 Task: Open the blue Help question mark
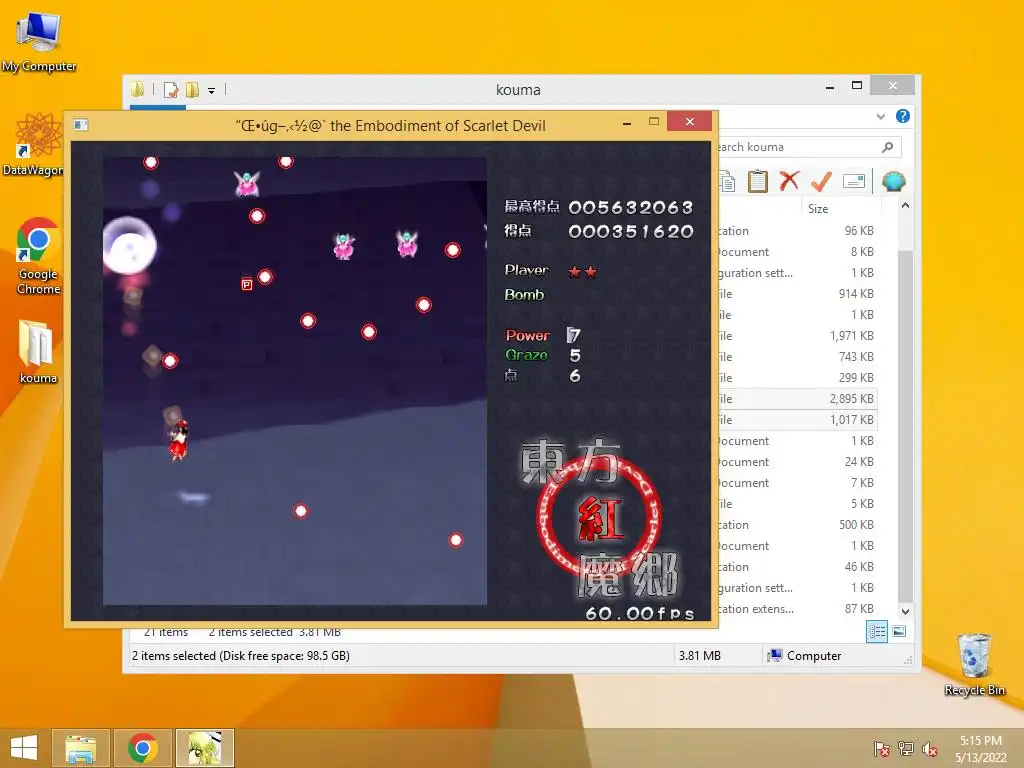point(903,116)
